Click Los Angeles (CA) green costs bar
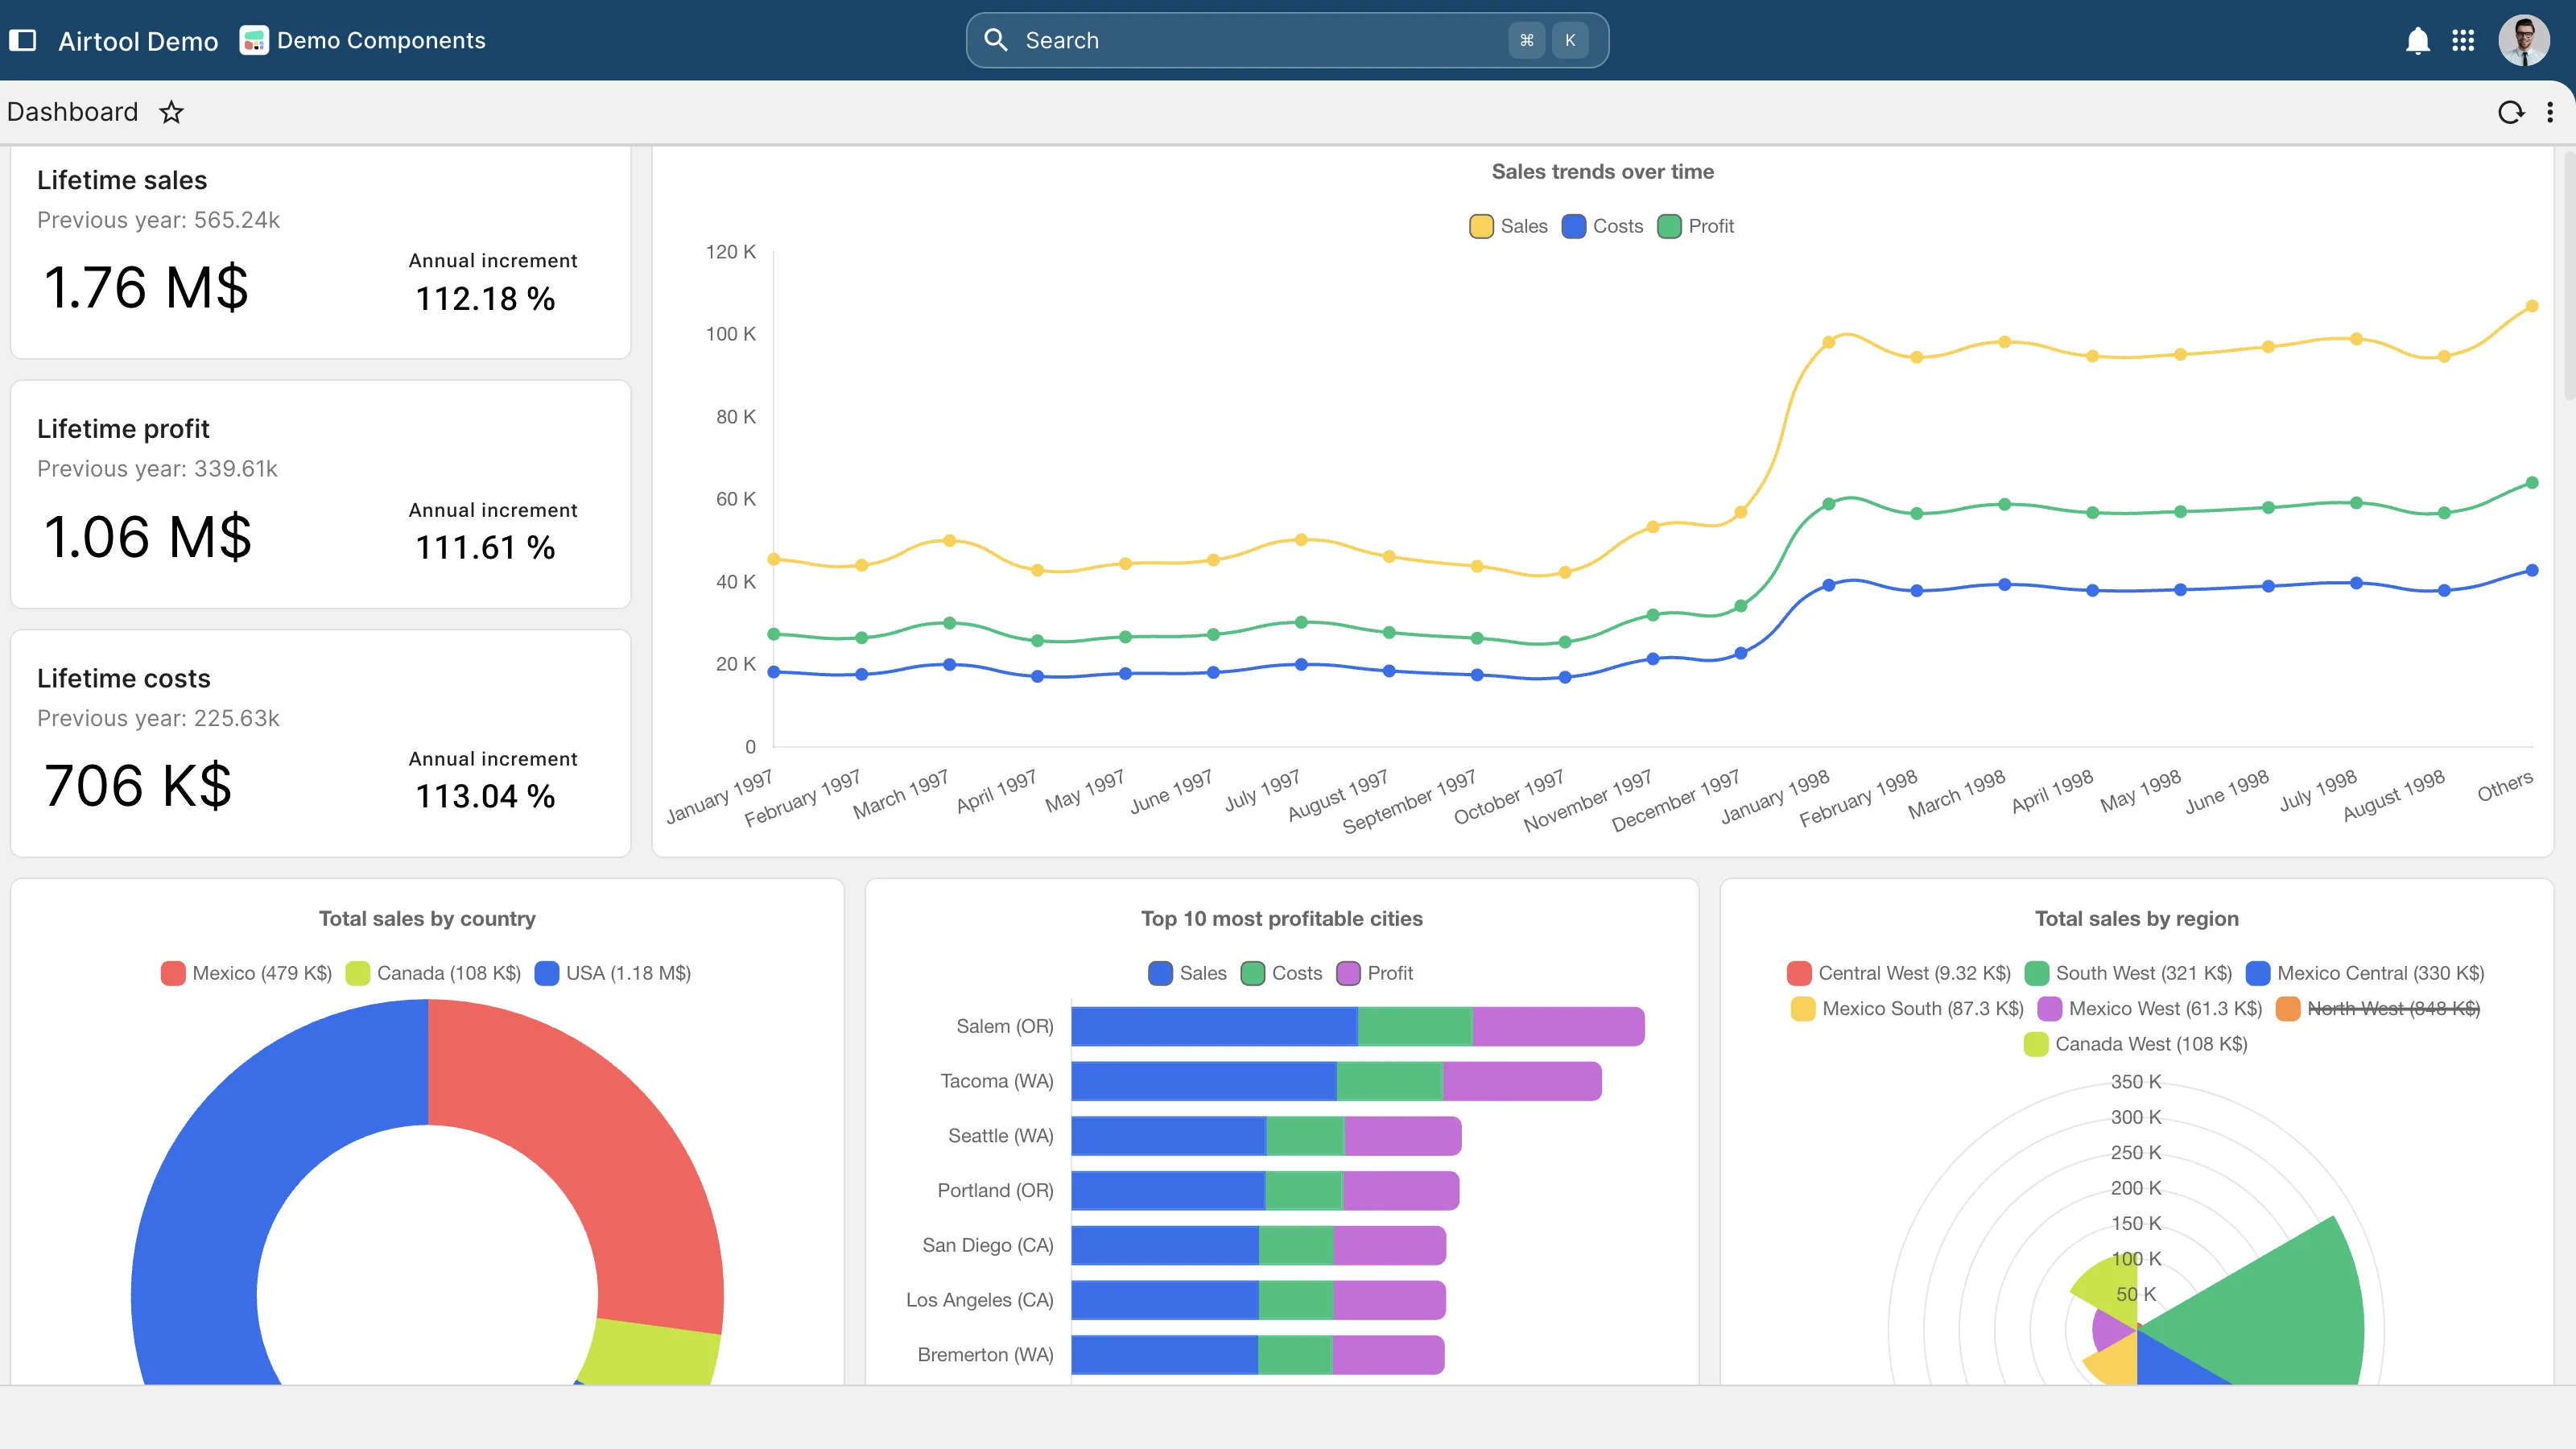The height and width of the screenshot is (1449, 2576). point(1296,1300)
